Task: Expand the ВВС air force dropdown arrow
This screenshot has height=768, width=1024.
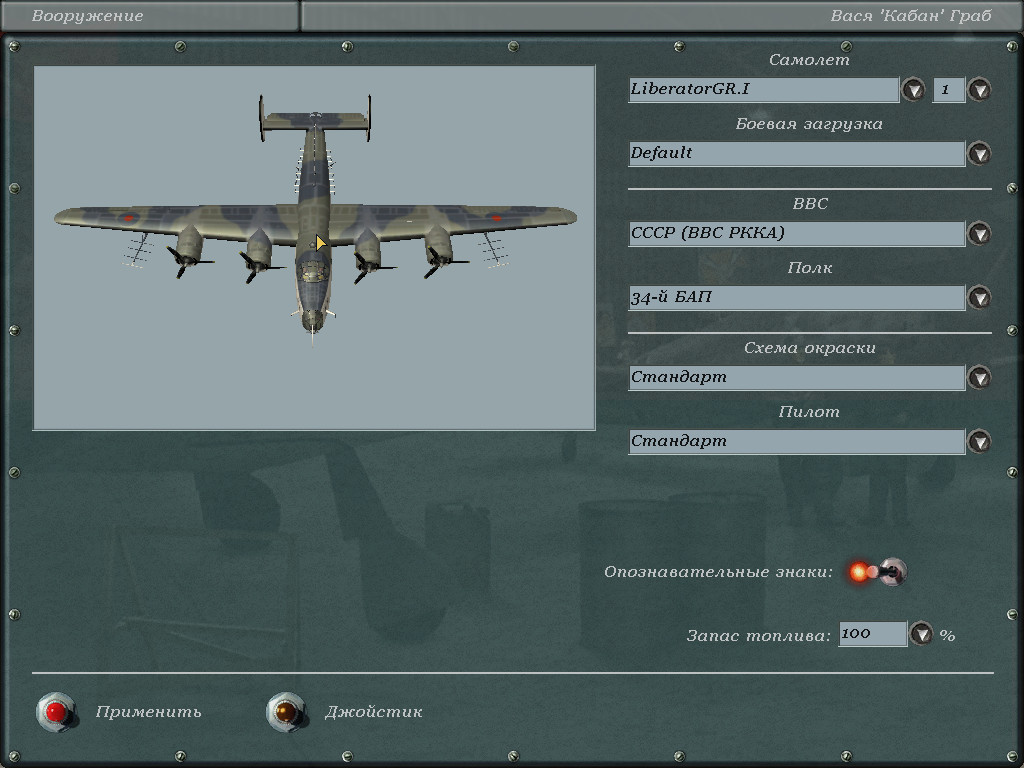Action: coord(979,233)
